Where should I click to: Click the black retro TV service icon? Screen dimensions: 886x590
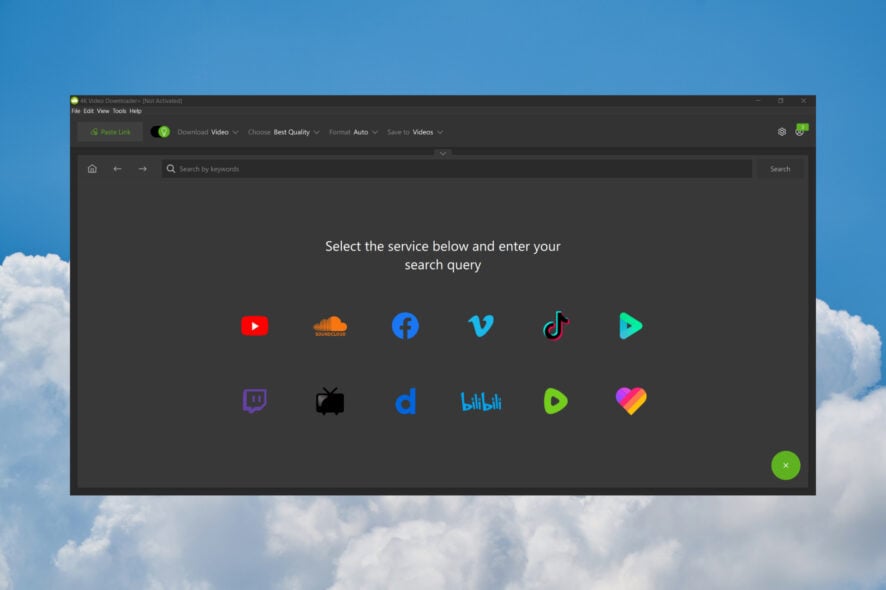click(x=330, y=401)
